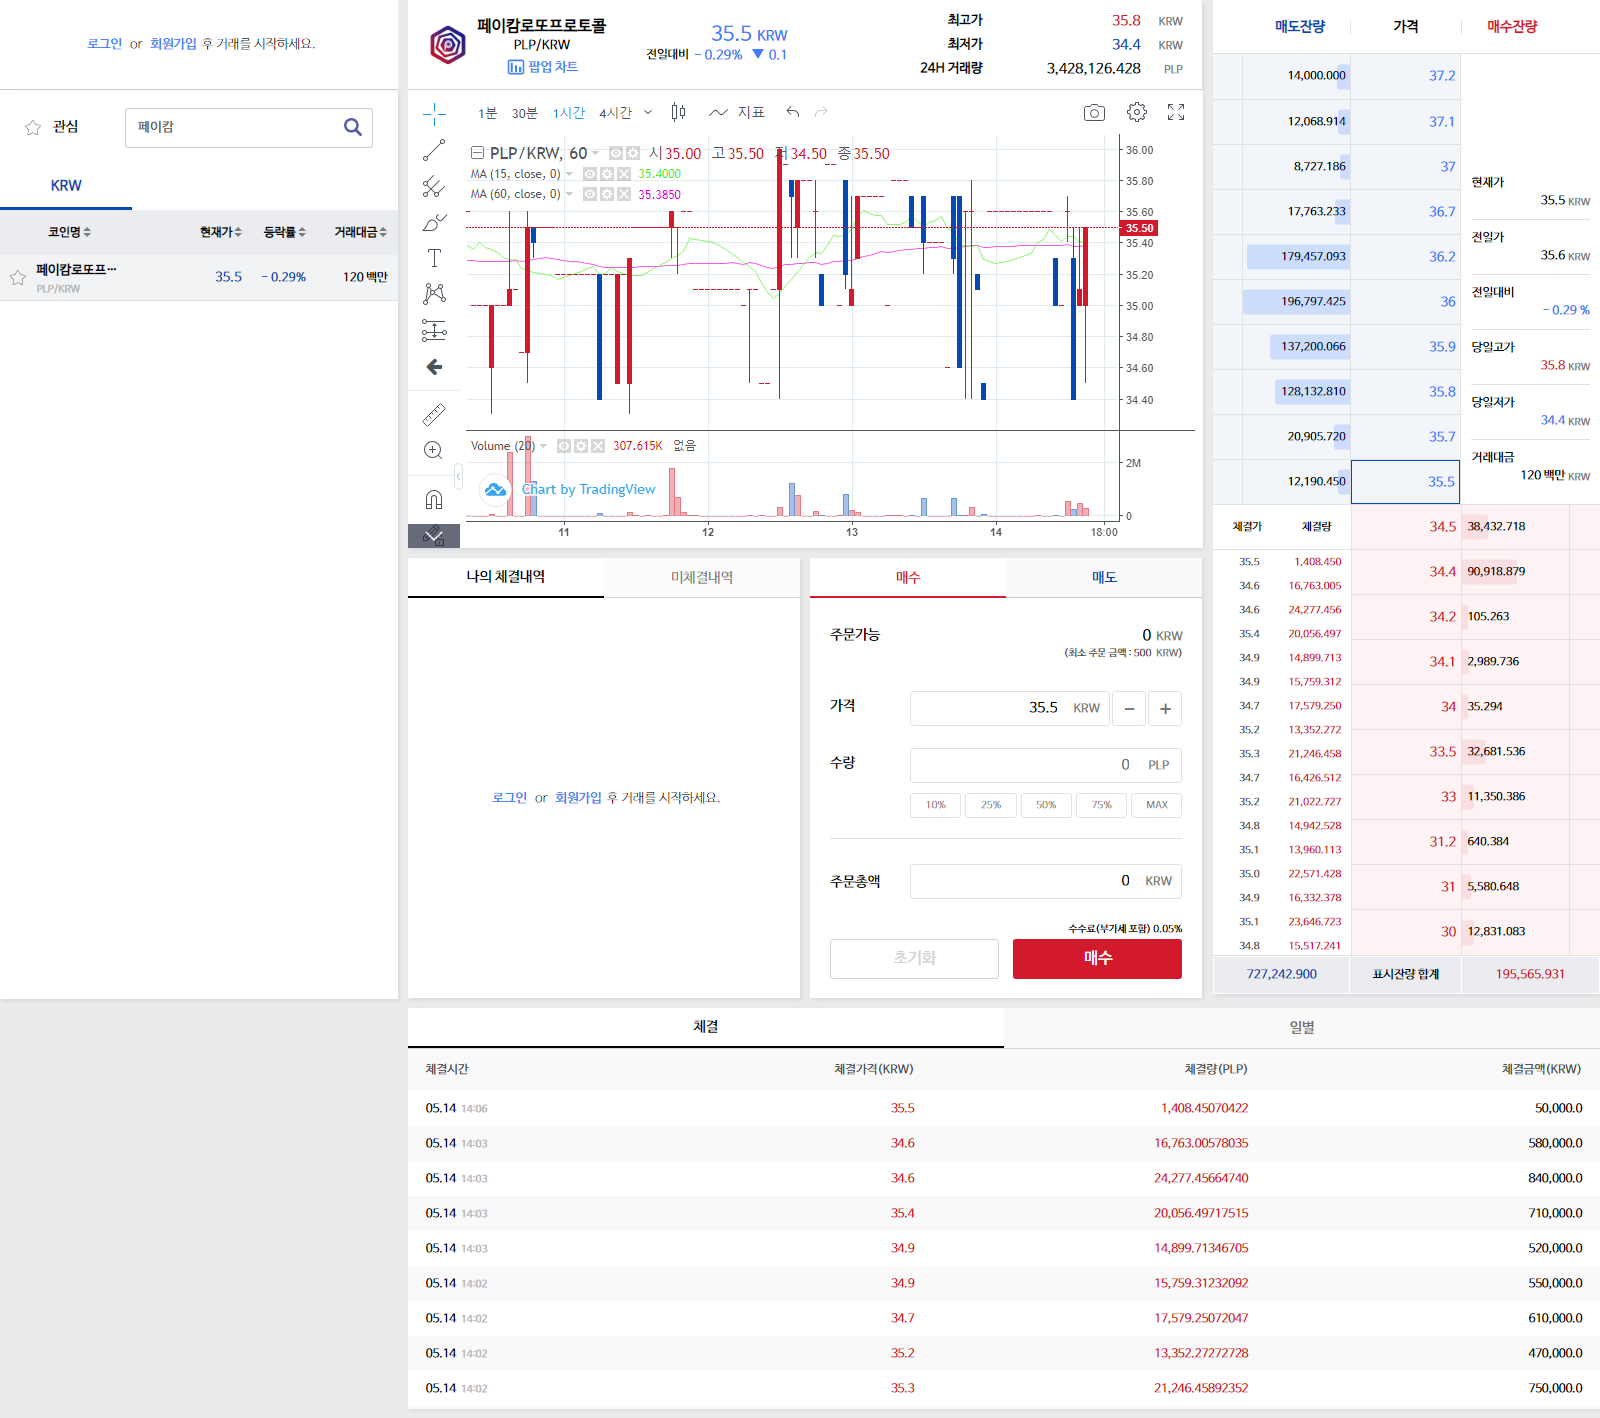Viewport: 1600px width, 1418px height.
Task: Switch to 매도 sell tab
Action: click(x=1104, y=578)
